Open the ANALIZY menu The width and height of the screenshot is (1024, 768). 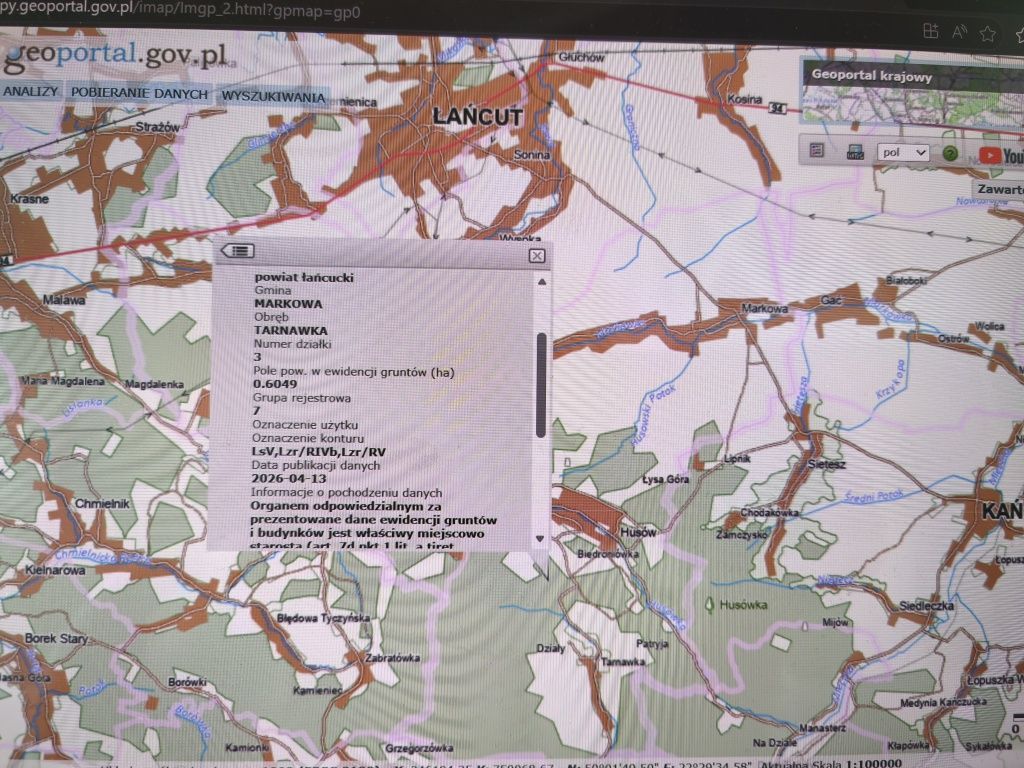(30, 94)
